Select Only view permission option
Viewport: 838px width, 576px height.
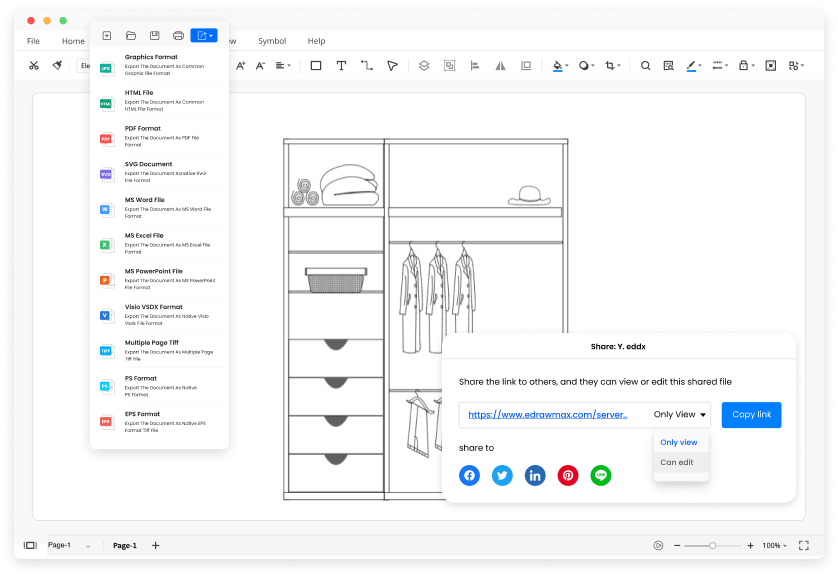679,442
